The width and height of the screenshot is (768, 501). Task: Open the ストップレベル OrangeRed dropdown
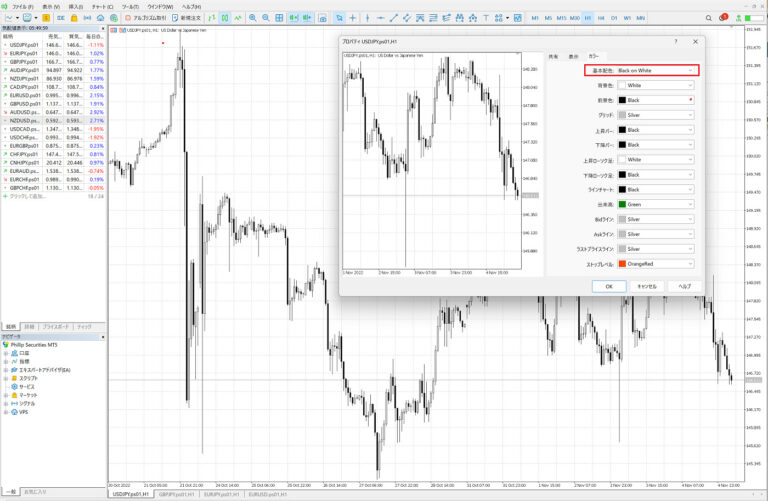coord(655,264)
